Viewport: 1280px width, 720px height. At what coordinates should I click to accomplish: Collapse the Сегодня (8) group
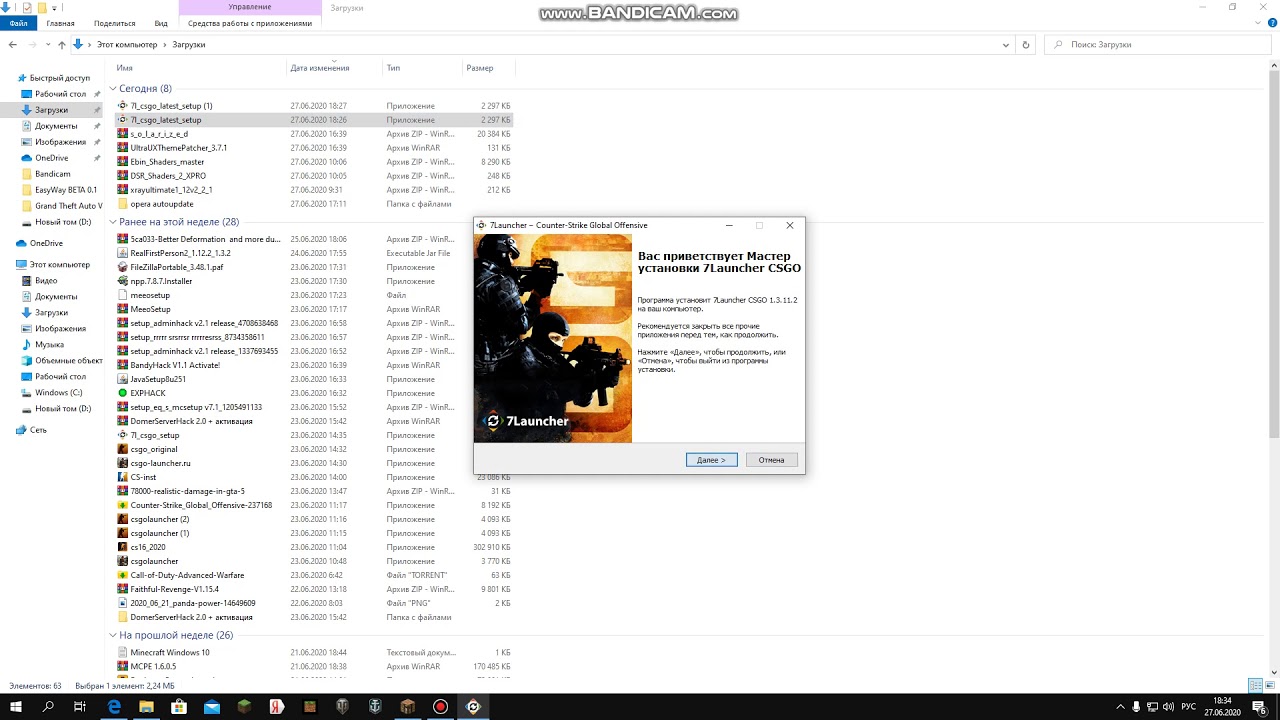[113, 89]
